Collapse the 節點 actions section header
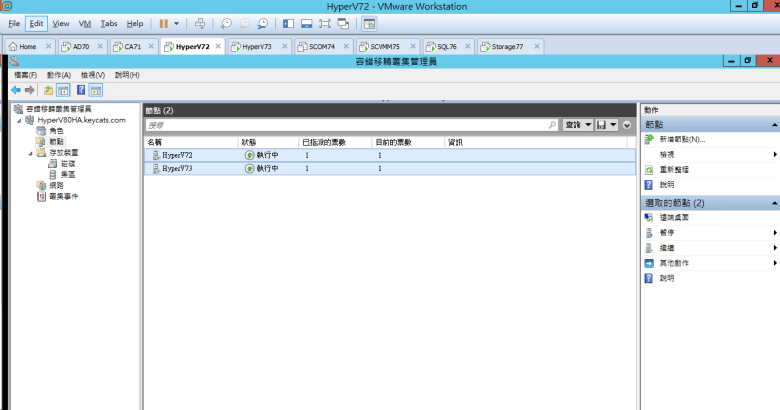The height and width of the screenshot is (410, 780). click(x=774, y=125)
